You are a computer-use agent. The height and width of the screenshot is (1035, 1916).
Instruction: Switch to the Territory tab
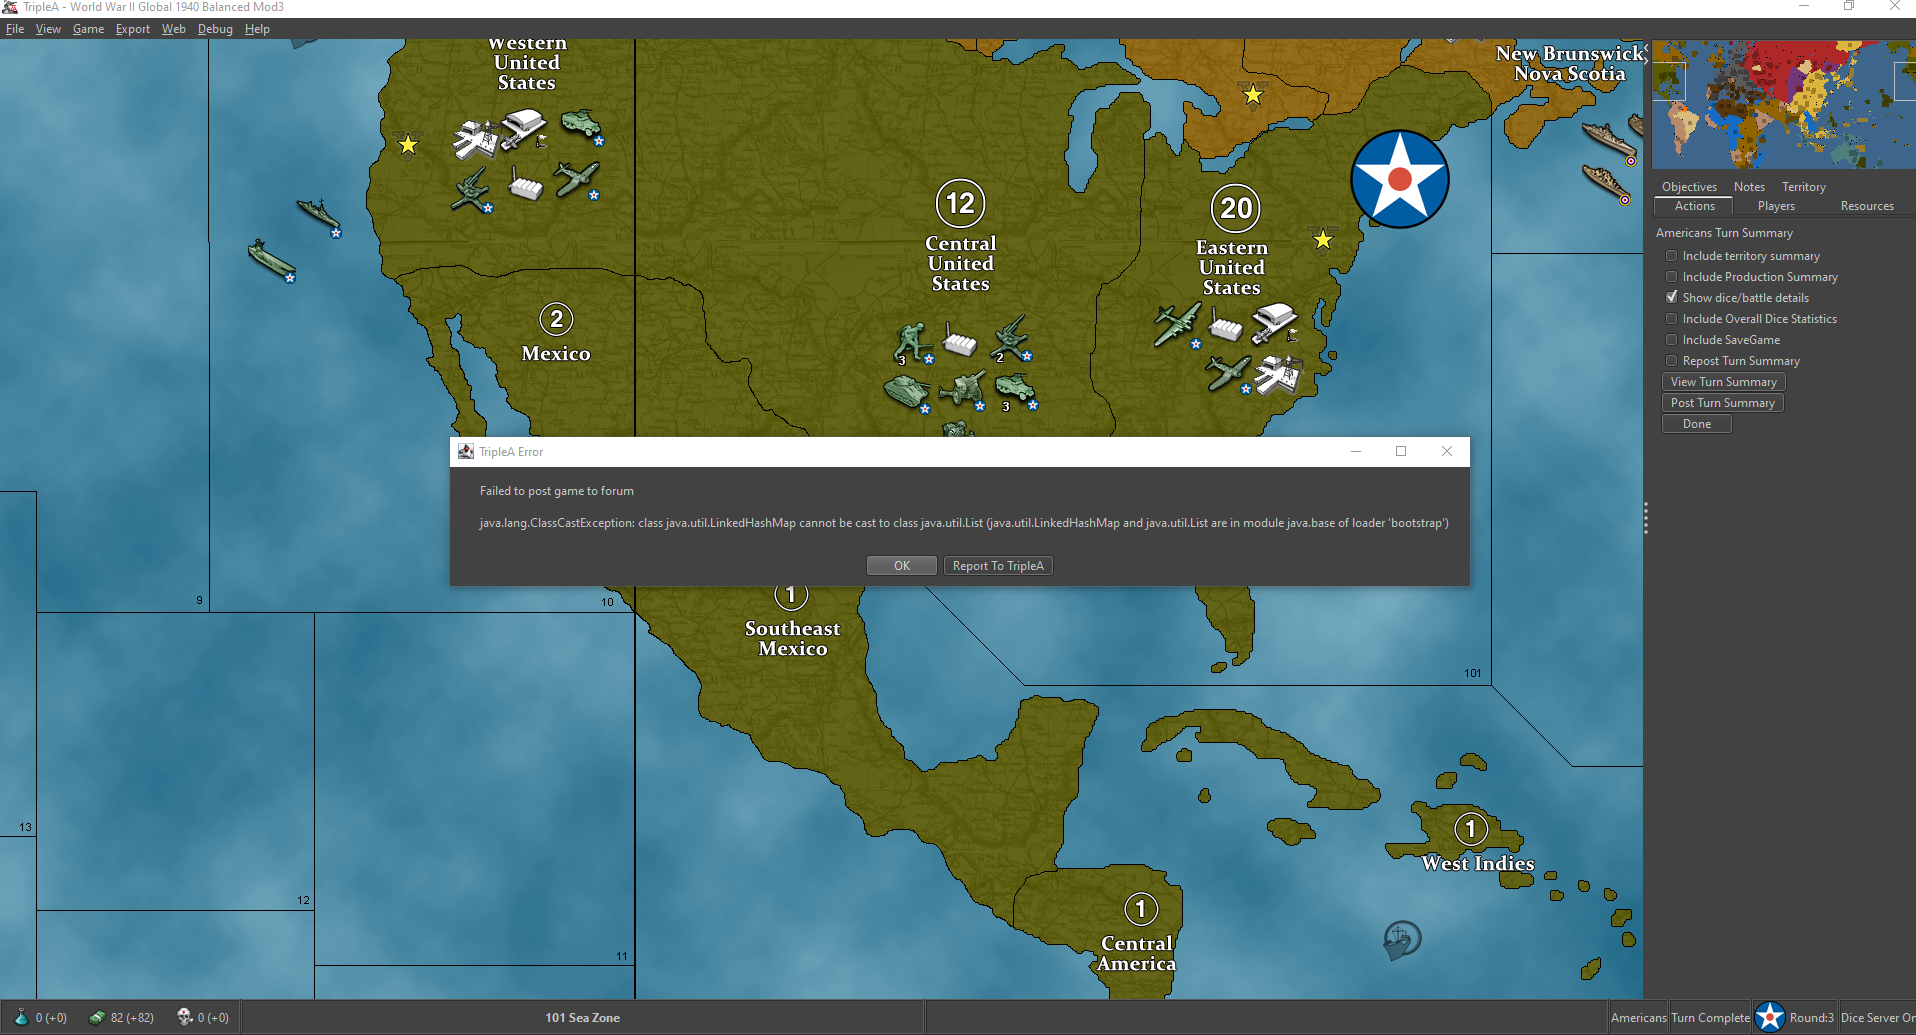1803,187
